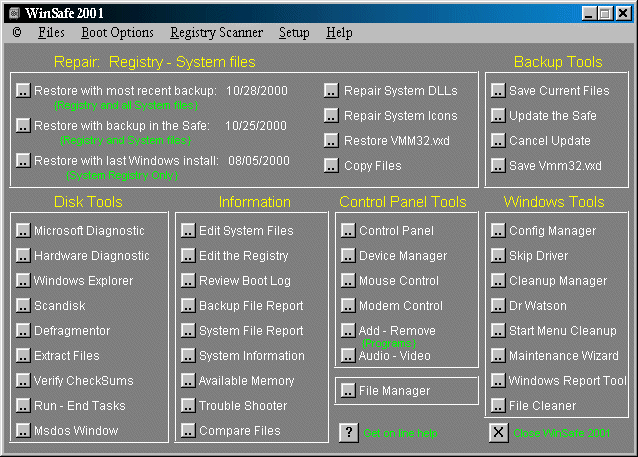Open the Help menu
The height and width of the screenshot is (457, 638).
pyautogui.click(x=339, y=33)
